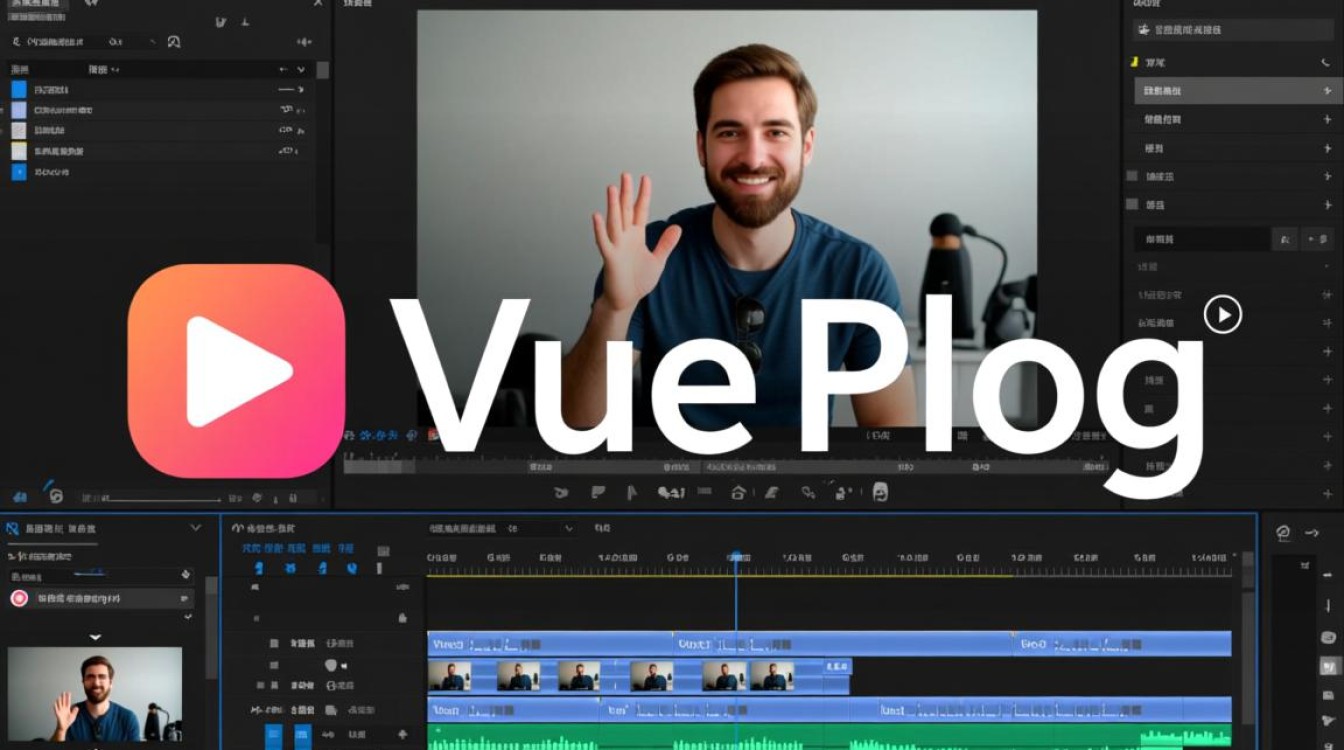Click the lavender swatch in the project list
This screenshot has width=1344, height=750.
[x=18, y=110]
